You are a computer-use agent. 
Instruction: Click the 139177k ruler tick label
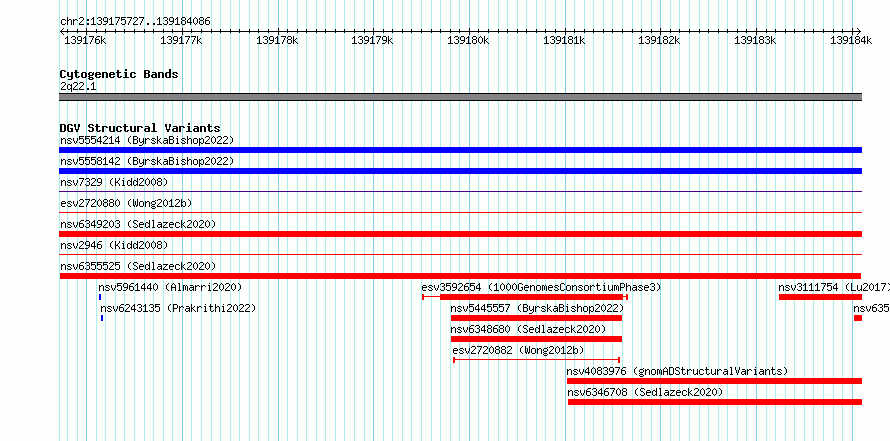[x=181, y=40]
